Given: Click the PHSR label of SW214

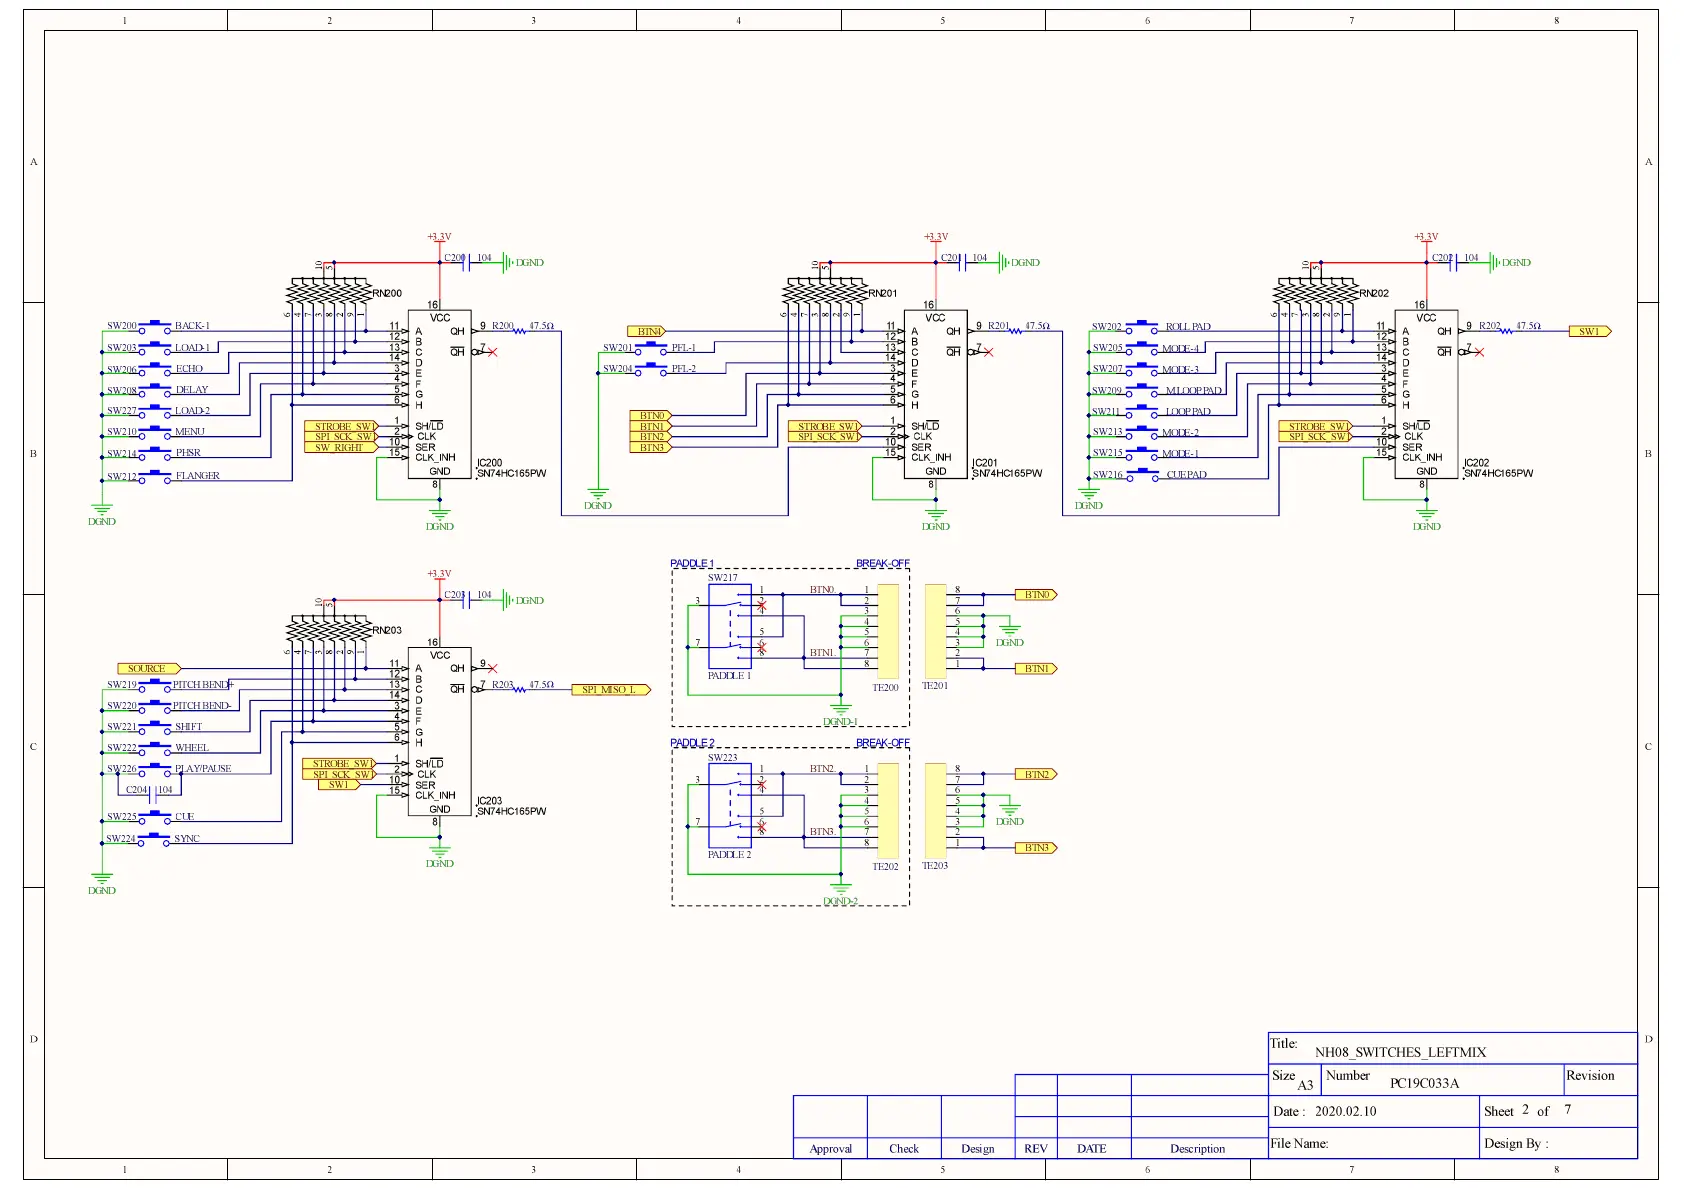Looking at the screenshot, I should 188,453.
